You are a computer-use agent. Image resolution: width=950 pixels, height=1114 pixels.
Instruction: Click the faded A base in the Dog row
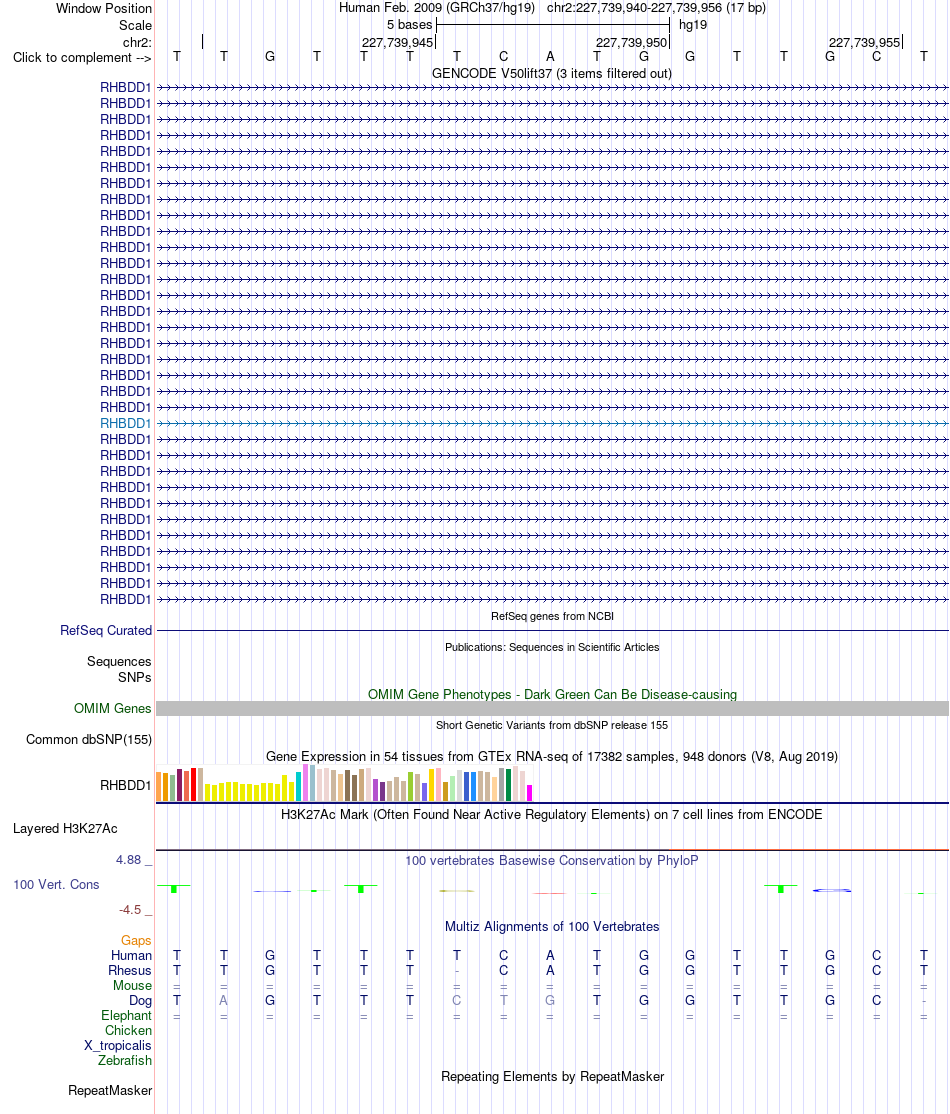223,1000
